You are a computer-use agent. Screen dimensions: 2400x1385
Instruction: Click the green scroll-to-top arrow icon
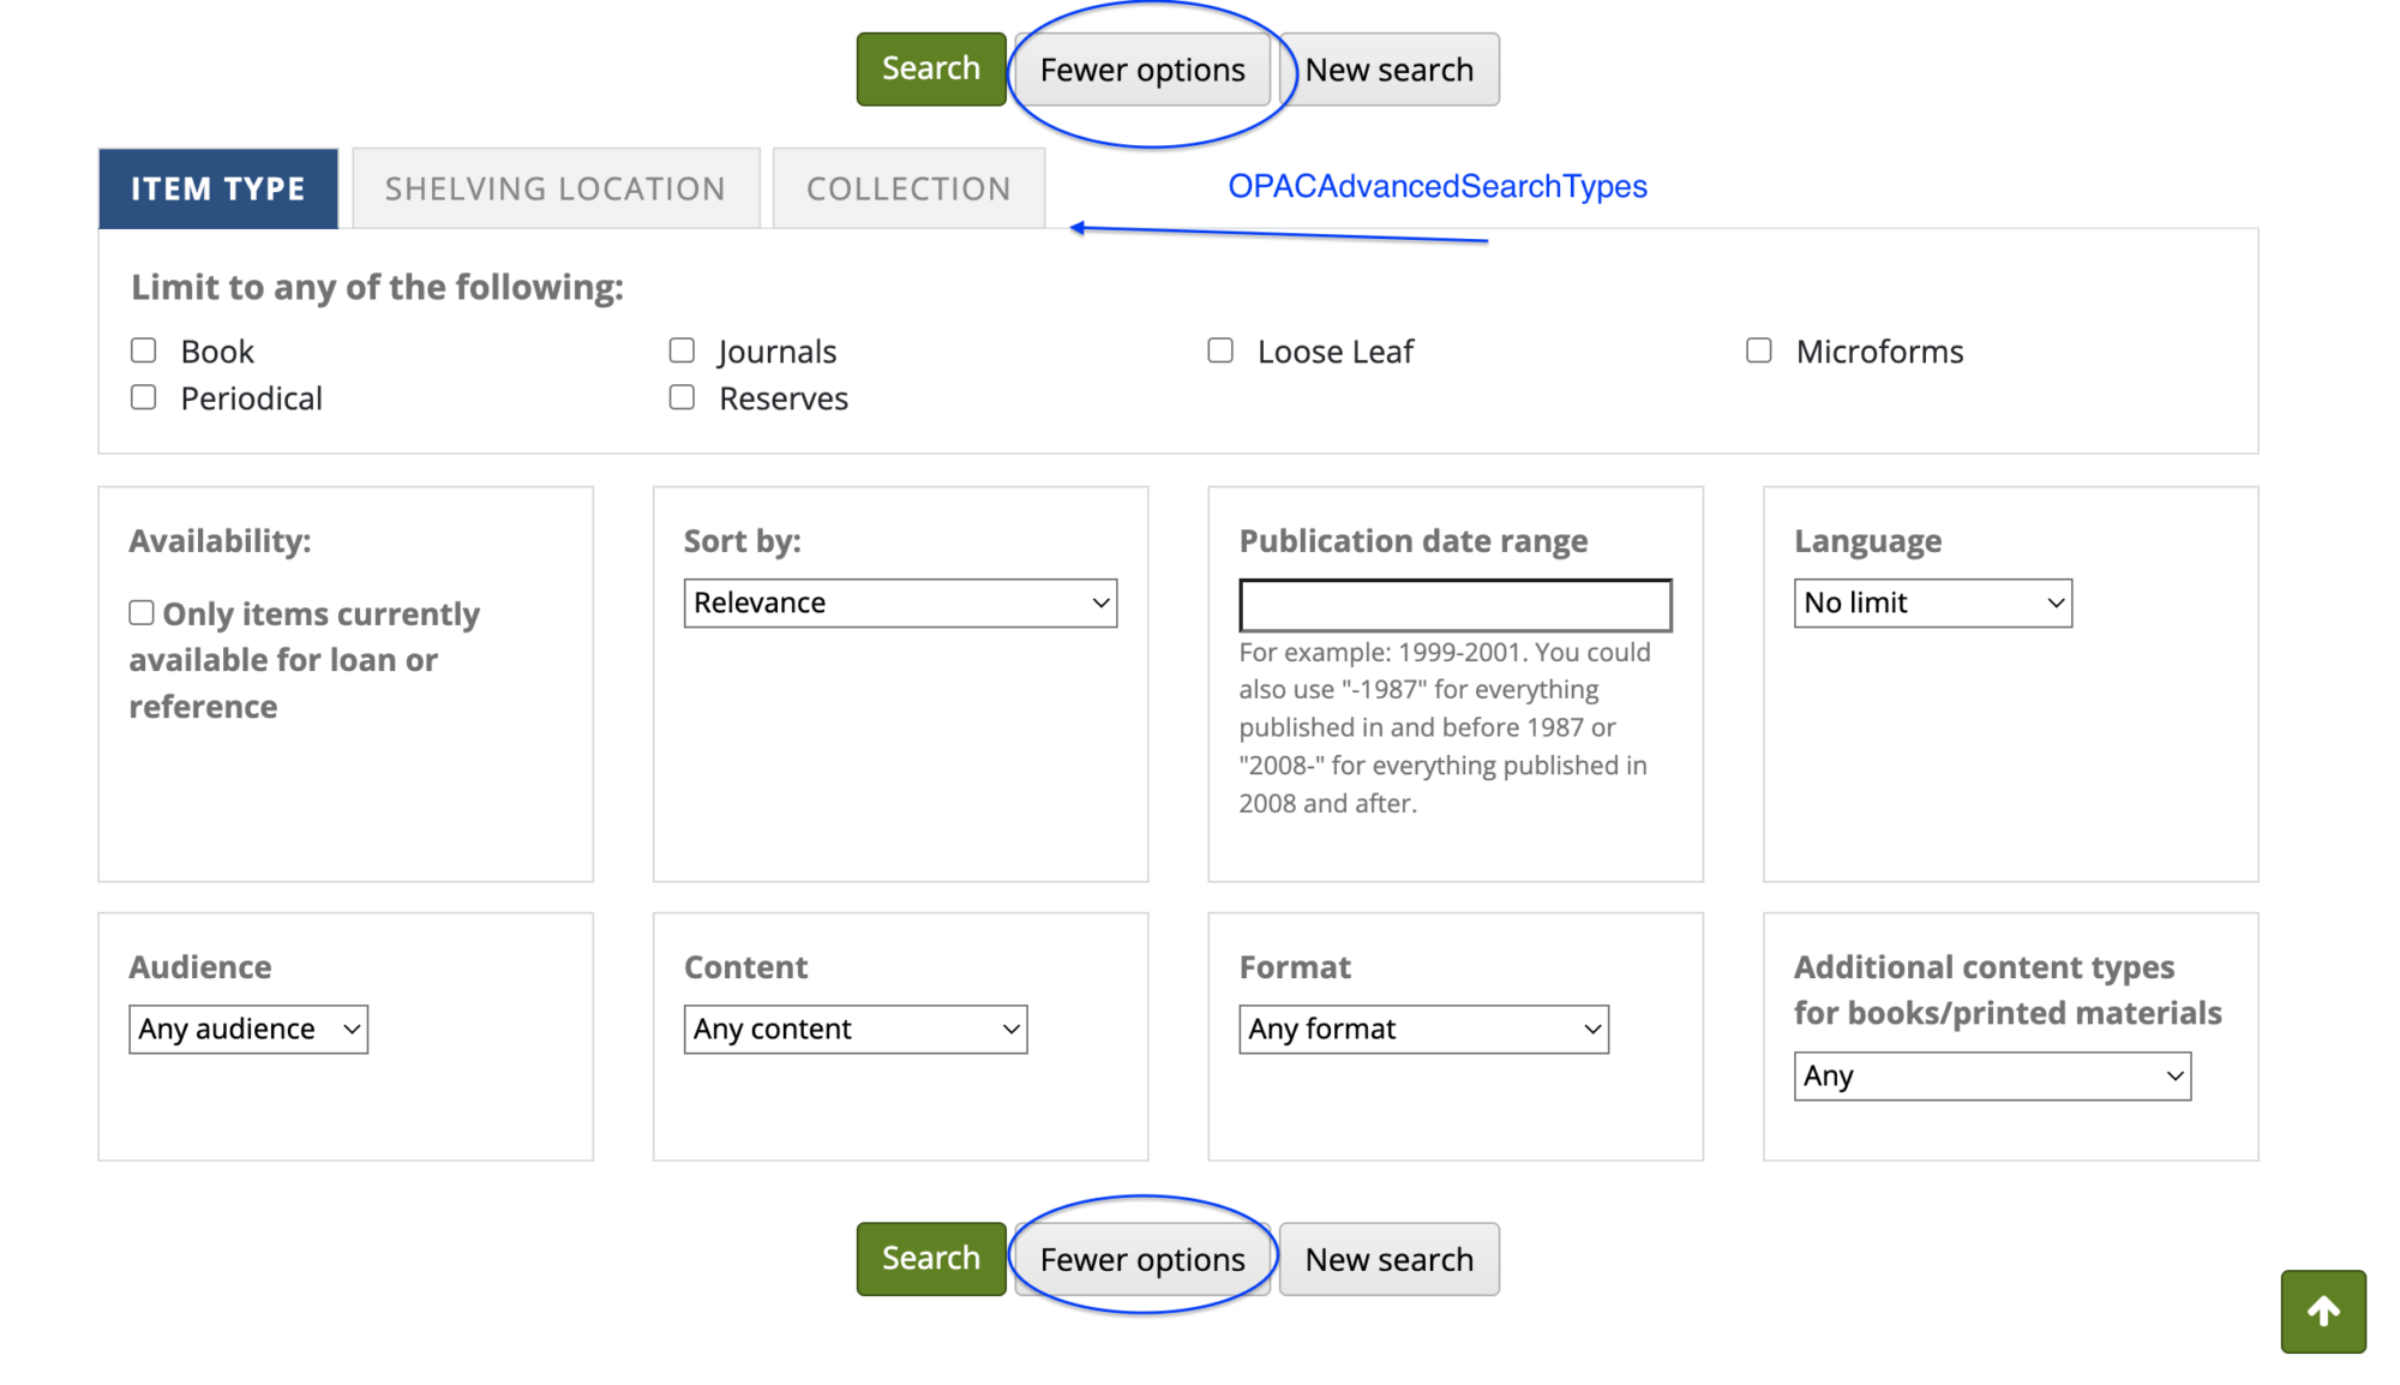2322,1311
